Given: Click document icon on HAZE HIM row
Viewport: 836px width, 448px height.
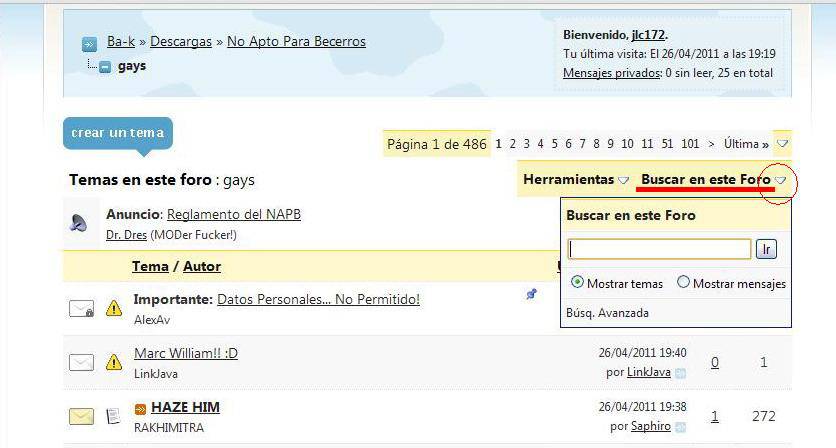Looking at the screenshot, I should (113, 416).
